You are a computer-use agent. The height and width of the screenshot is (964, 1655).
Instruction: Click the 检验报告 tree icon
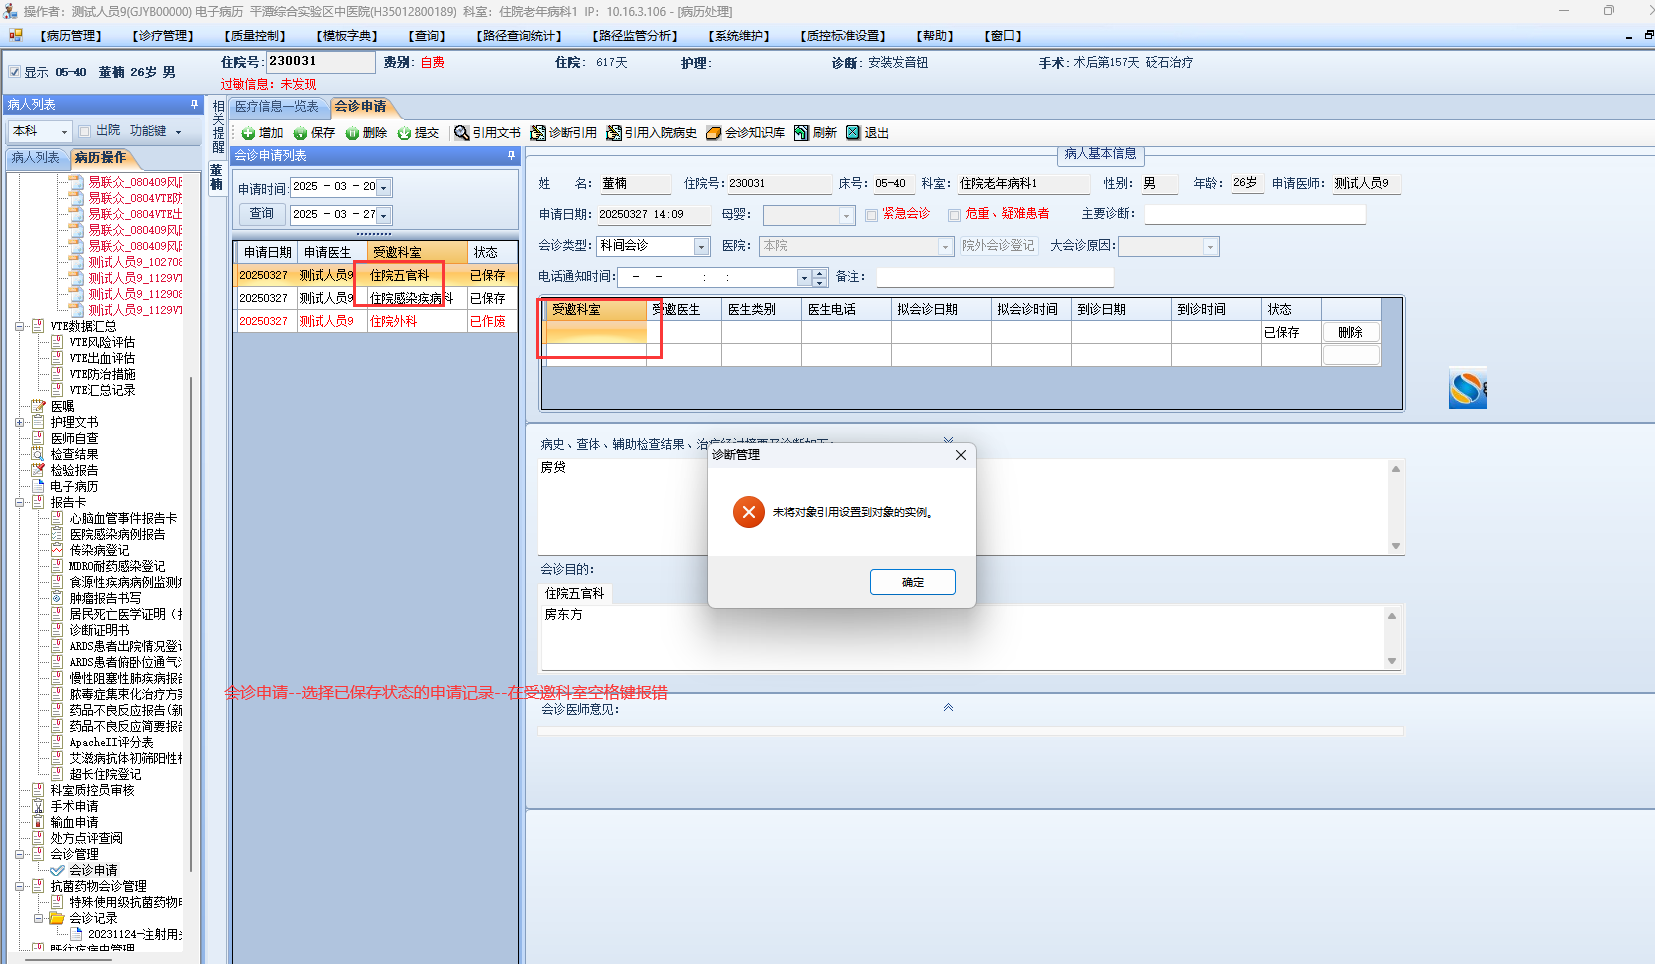(38, 470)
